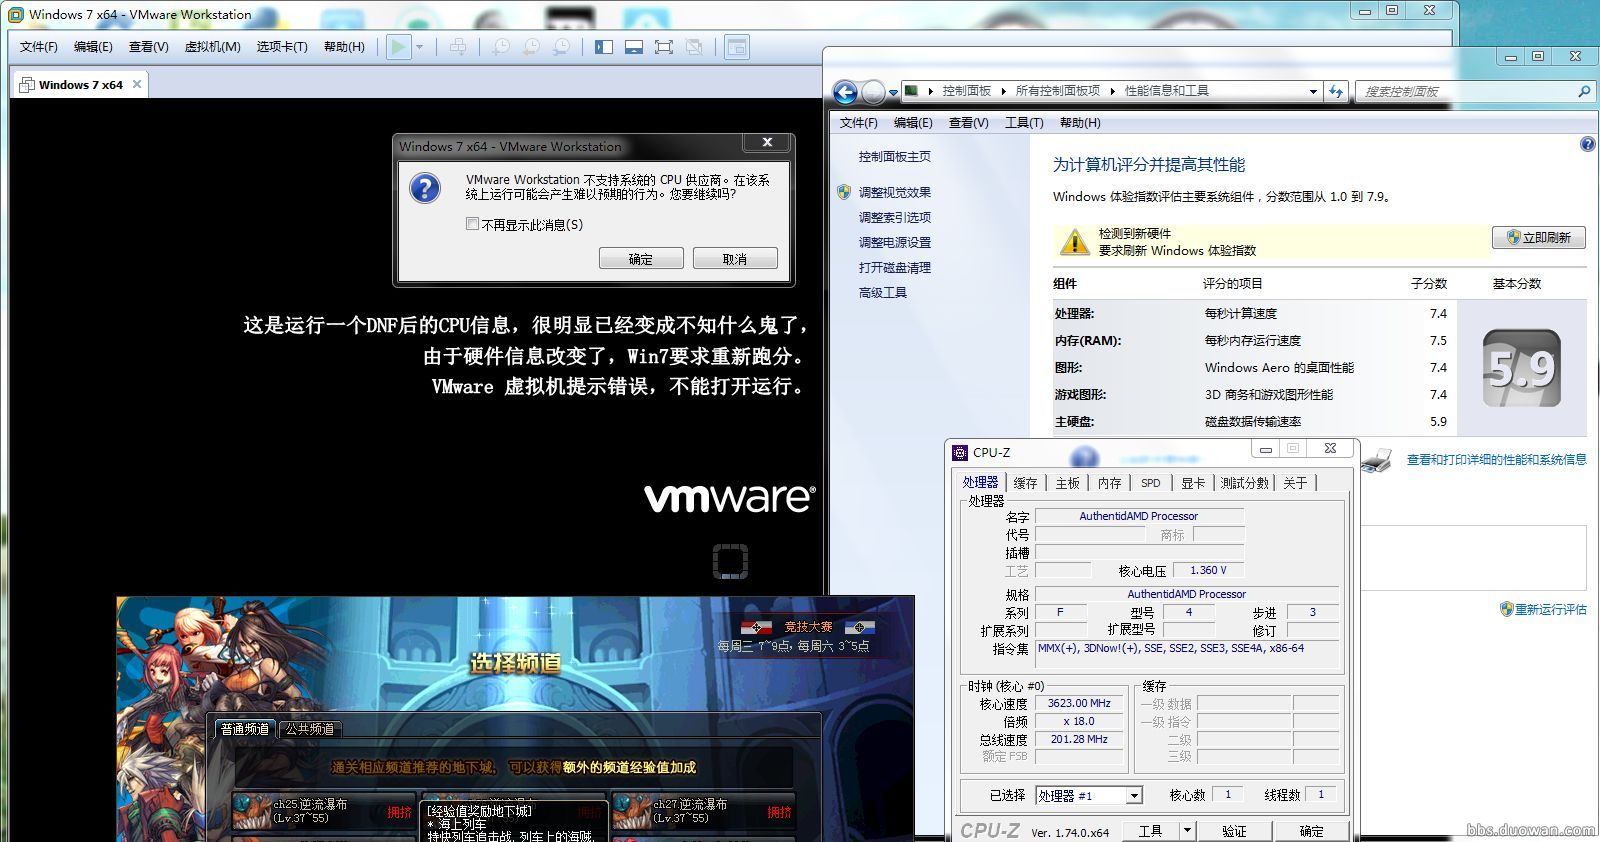
Task: Open the 重新运行评估 link
Action: pyautogui.click(x=1549, y=609)
